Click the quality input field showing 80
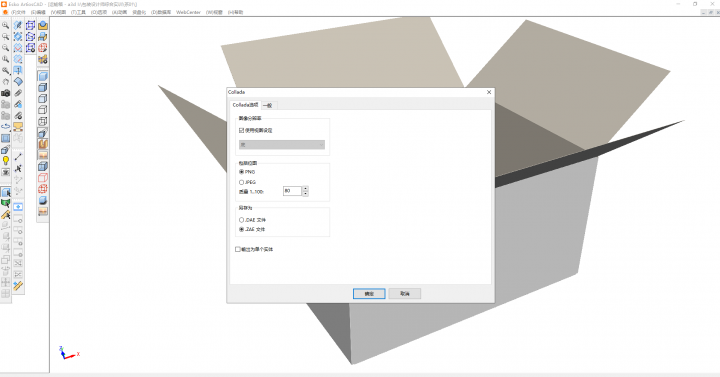This screenshot has height=377, width=720. 292,191
